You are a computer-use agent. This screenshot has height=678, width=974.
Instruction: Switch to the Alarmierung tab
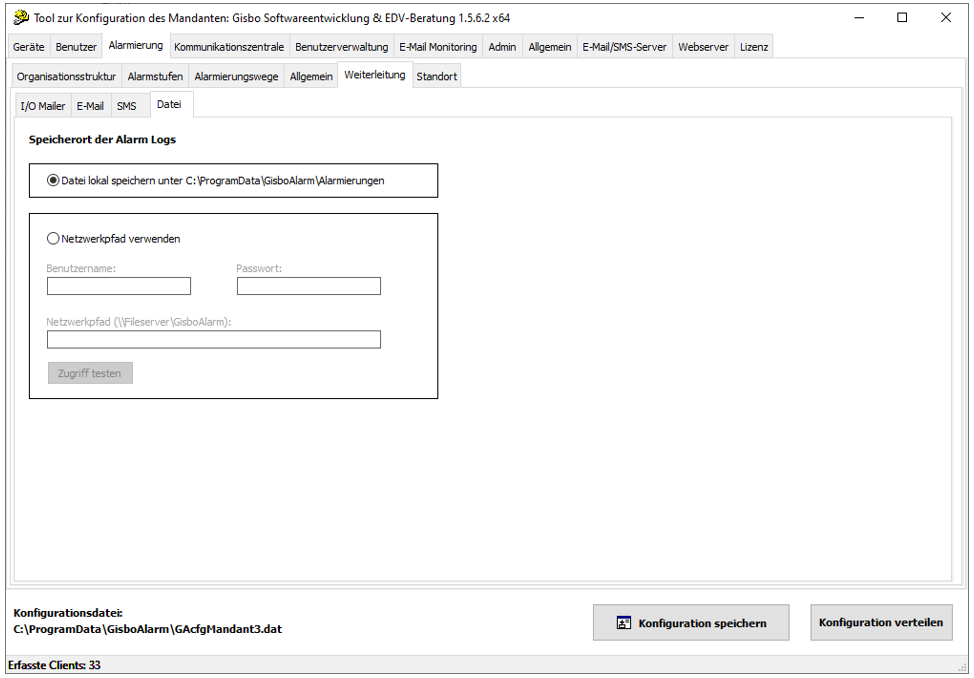[135, 45]
